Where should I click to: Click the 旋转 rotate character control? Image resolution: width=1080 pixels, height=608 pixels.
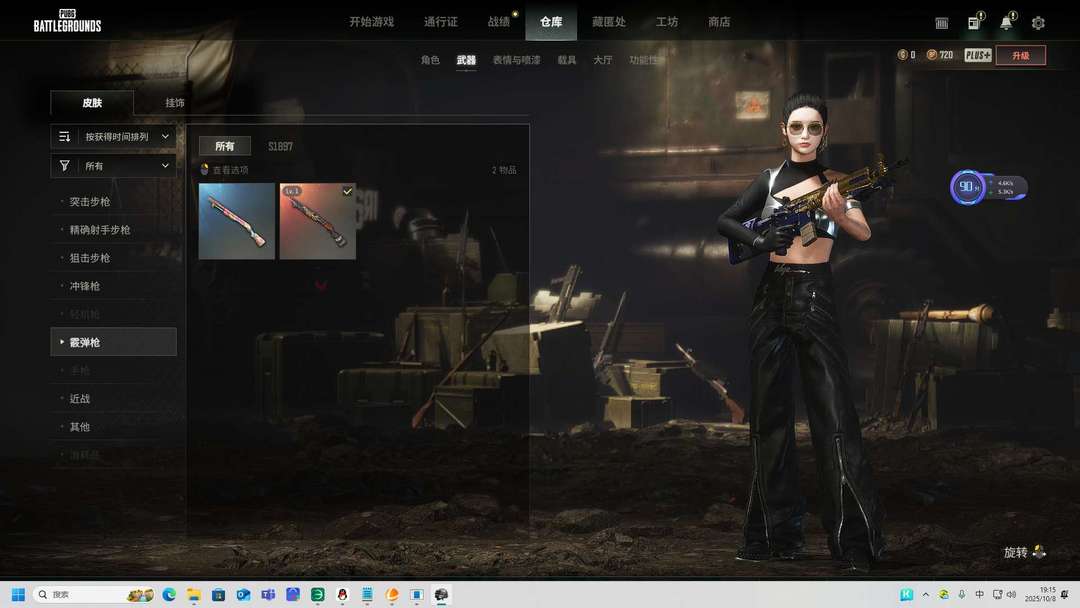pos(1025,552)
